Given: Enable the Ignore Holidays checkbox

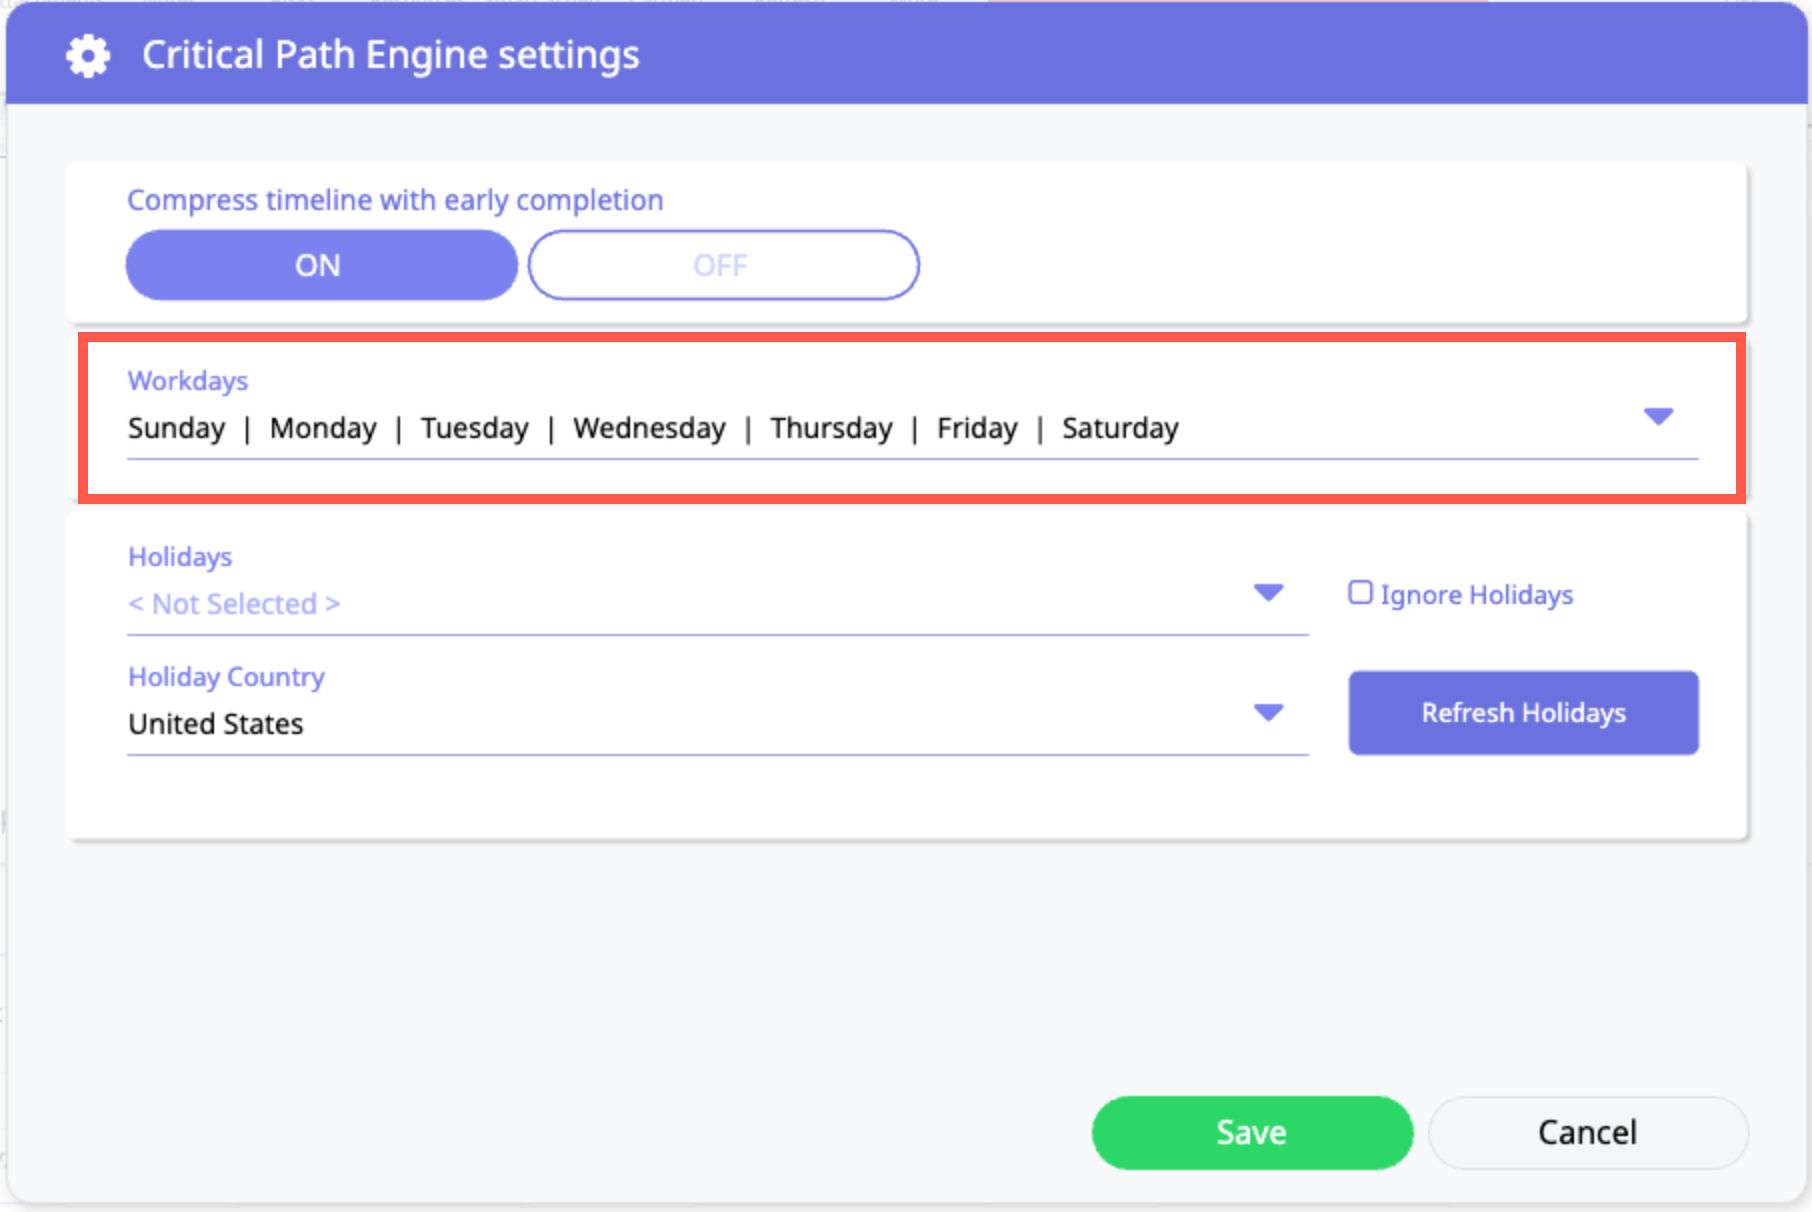Looking at the screenshot, I should click(1360, 593).
